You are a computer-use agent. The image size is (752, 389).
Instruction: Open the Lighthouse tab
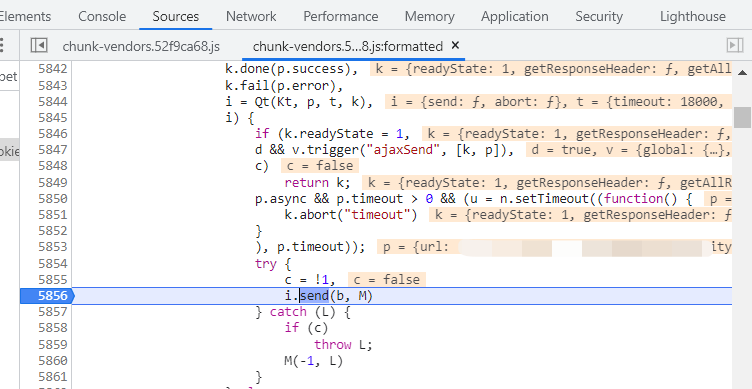[x=693, y=16]
